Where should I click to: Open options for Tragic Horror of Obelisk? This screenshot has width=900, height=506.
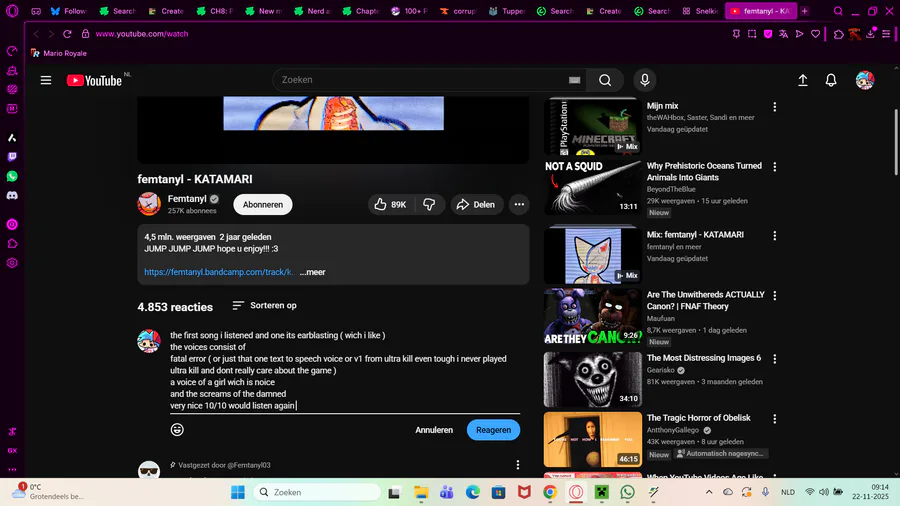coord(774,419)
